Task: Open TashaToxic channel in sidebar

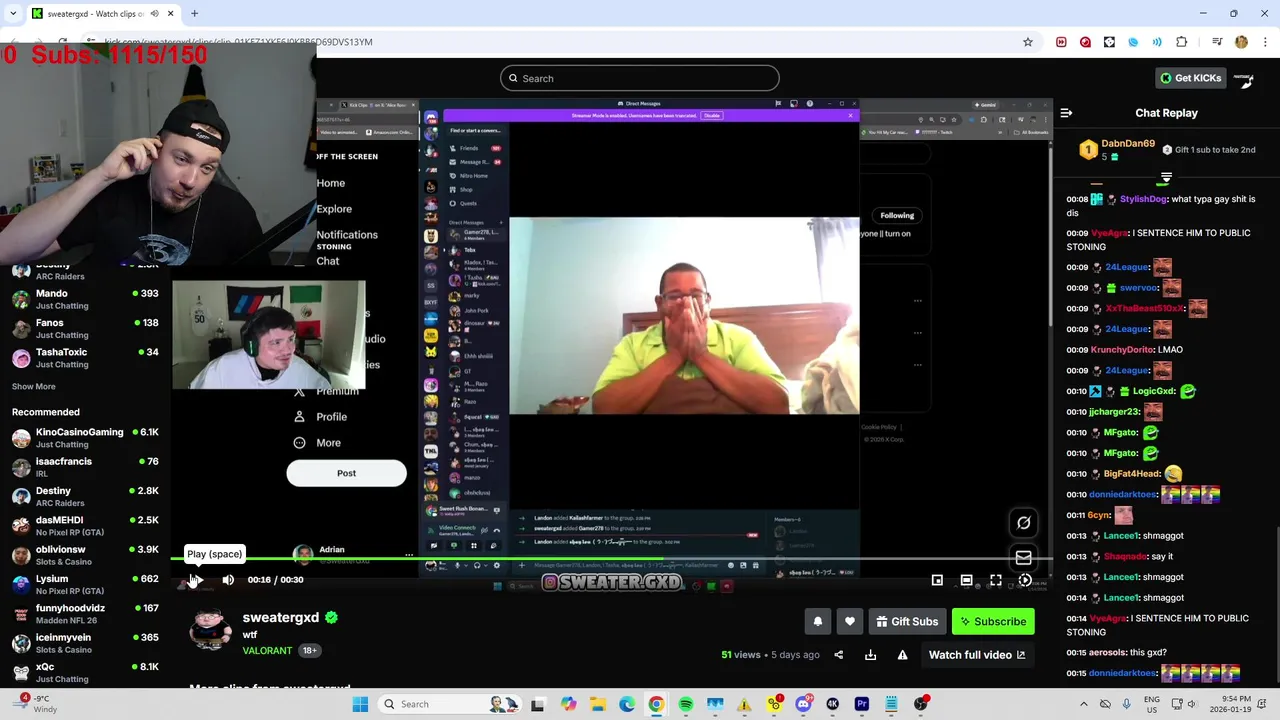Action: 85,358
